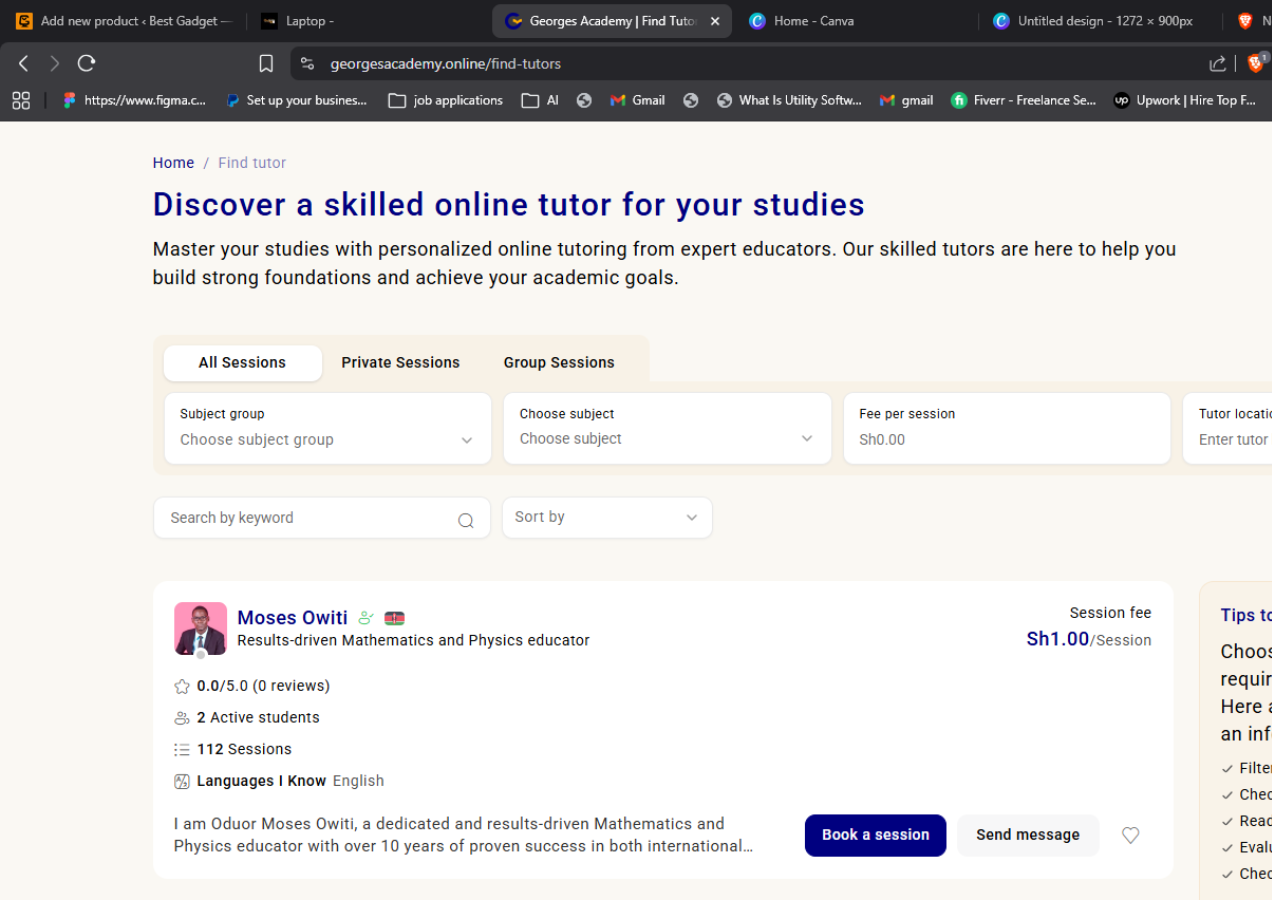Go back via the Home breadcrumb link

point(173,162)
